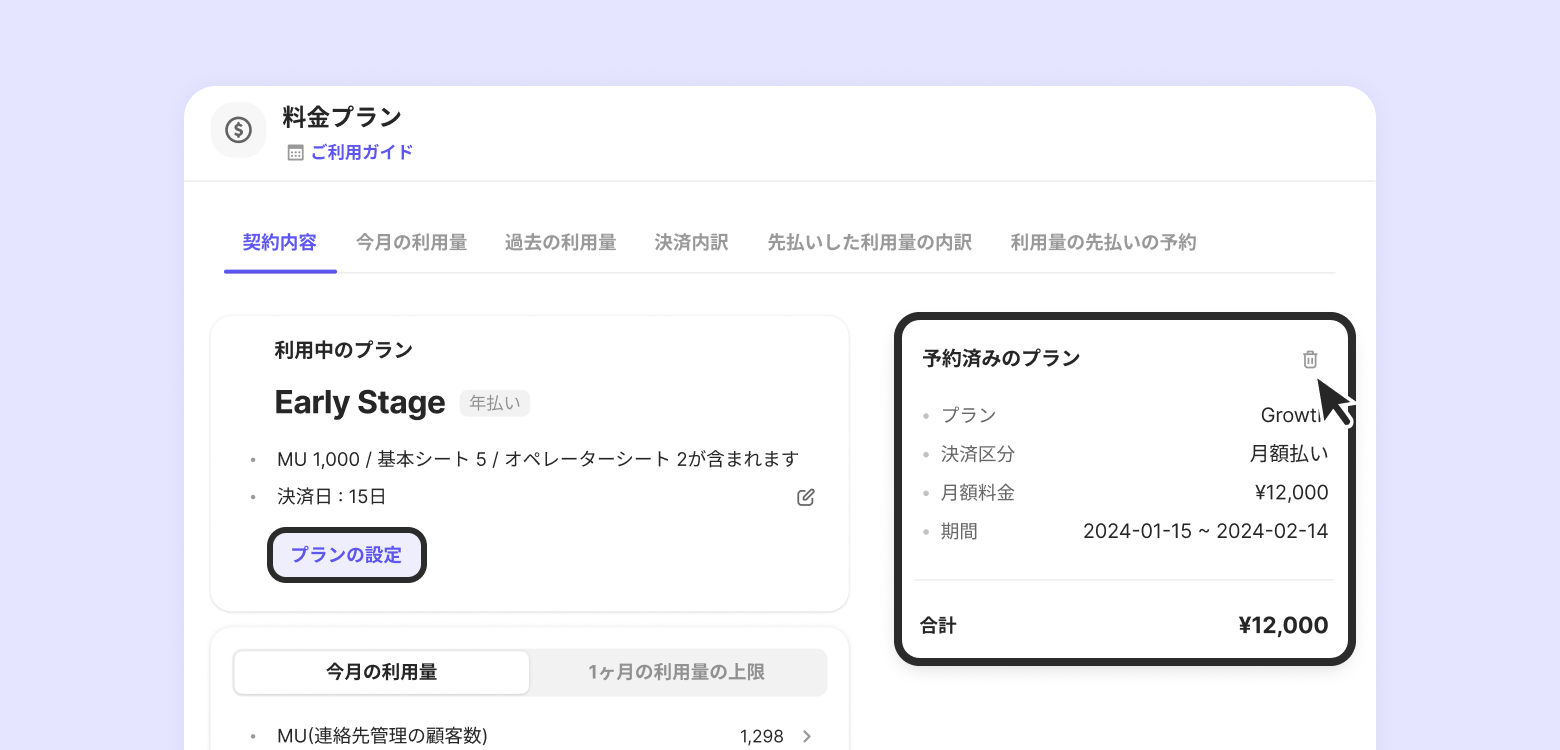
Task: Delete the reserved plan with trash icon
Action: tap(1310, 359)
